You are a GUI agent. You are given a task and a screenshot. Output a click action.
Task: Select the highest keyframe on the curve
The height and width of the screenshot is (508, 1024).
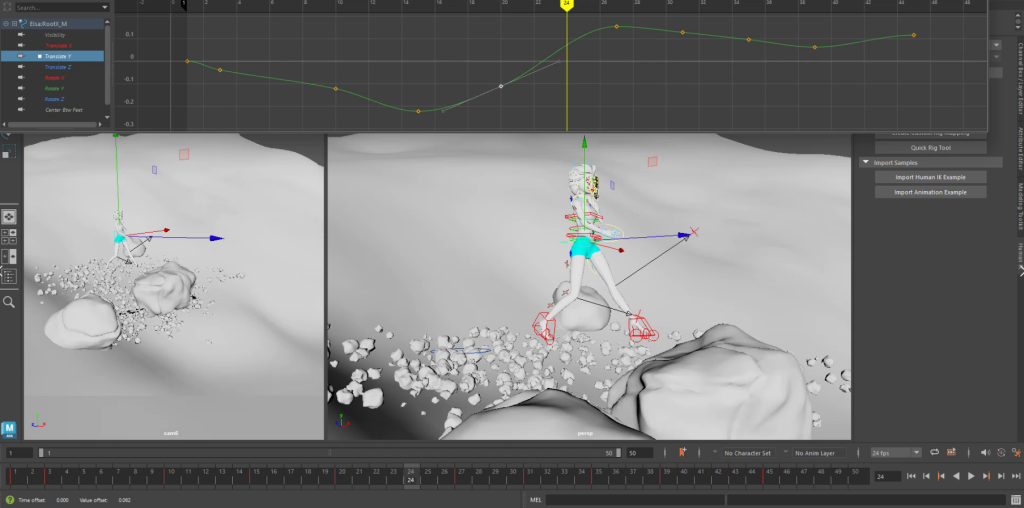click(616, 26)
